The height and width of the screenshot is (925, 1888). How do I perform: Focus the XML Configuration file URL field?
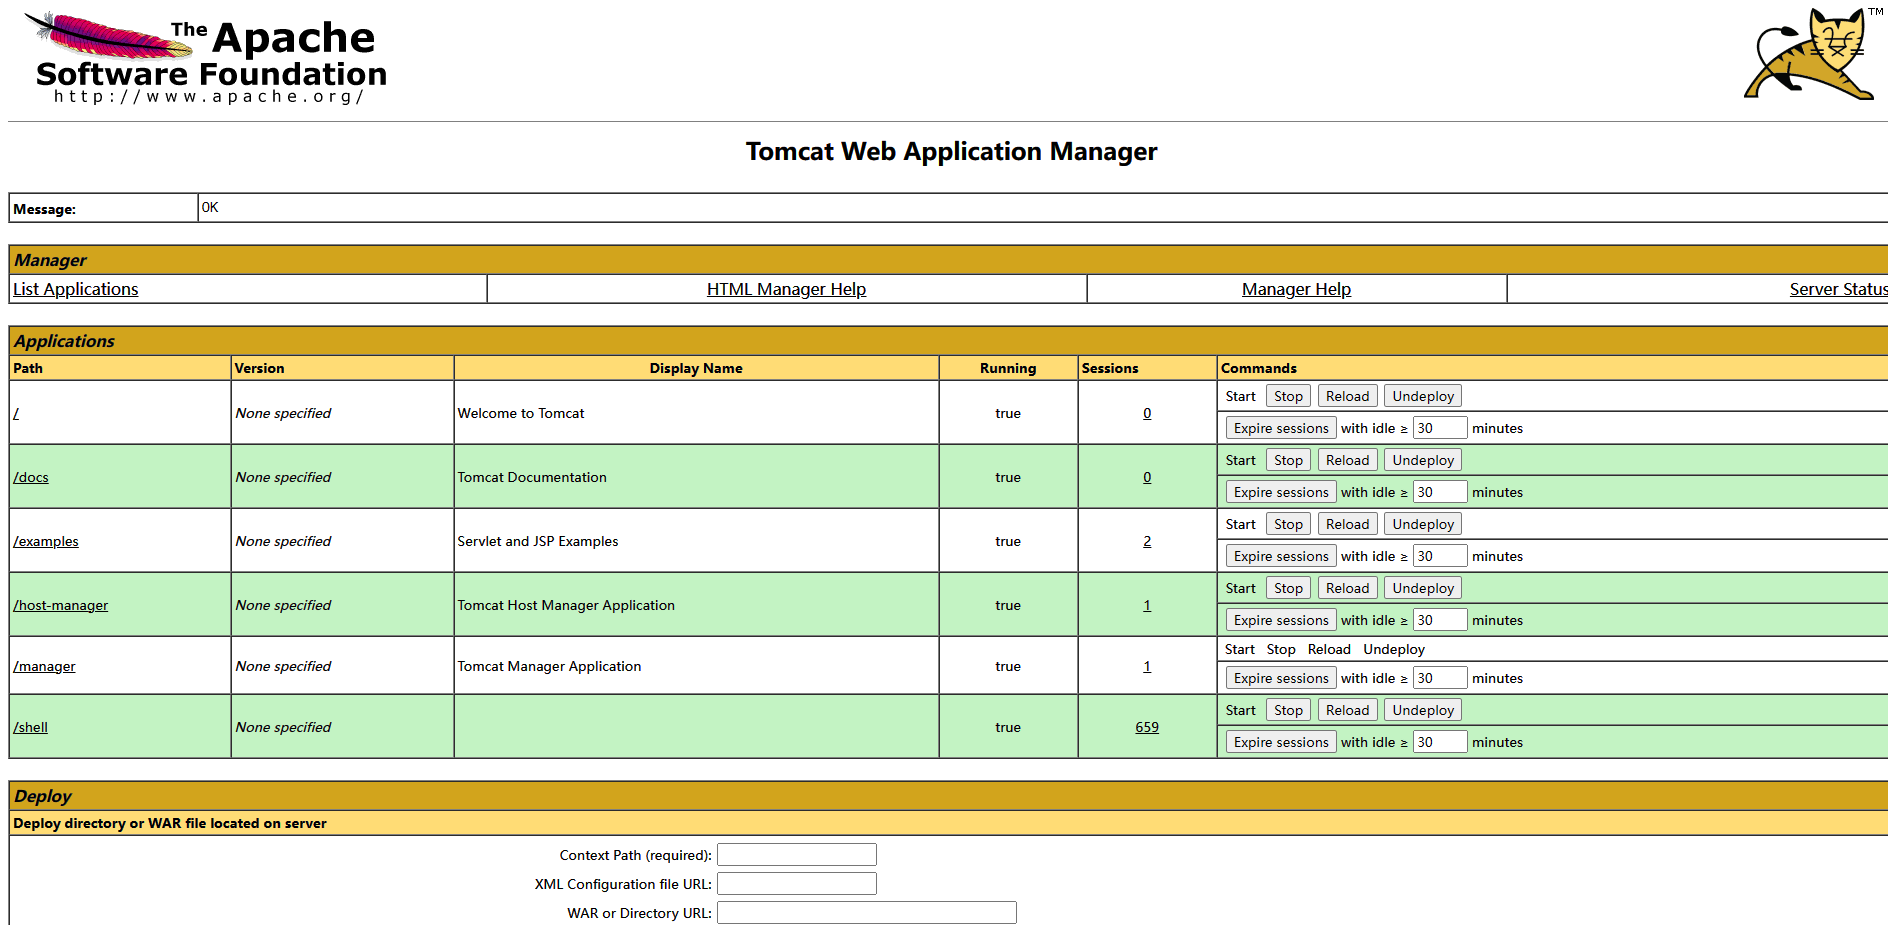click(x=797, y=884)
